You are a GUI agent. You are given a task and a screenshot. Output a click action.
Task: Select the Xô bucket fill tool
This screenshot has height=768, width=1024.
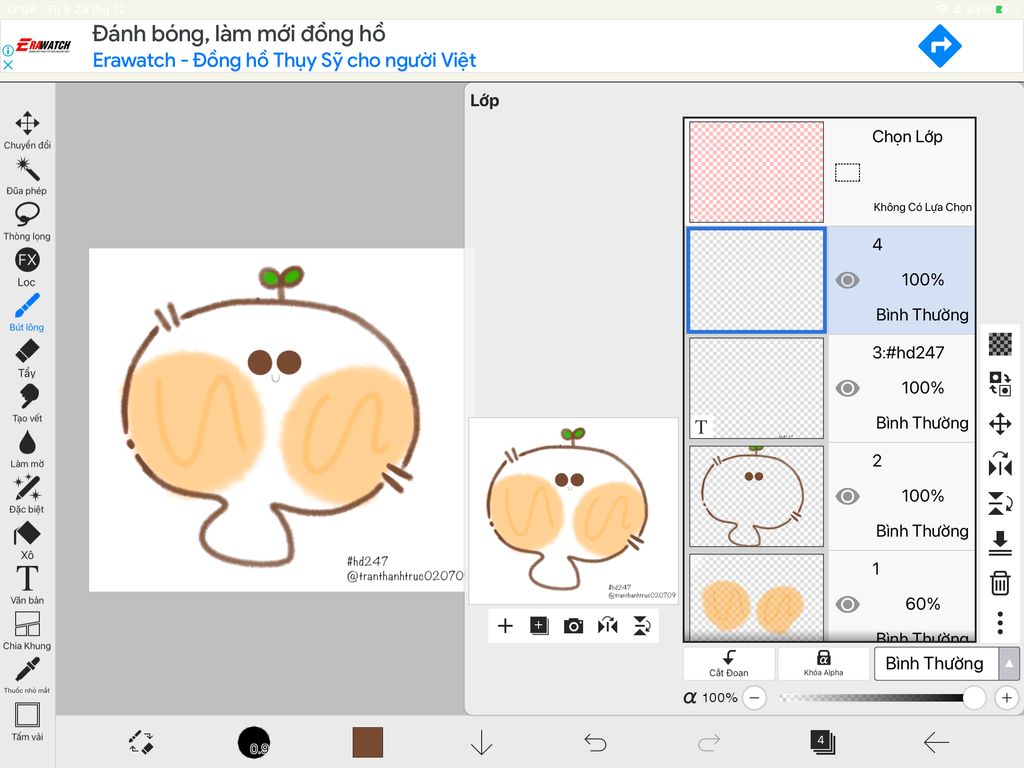tap(27, 540)
